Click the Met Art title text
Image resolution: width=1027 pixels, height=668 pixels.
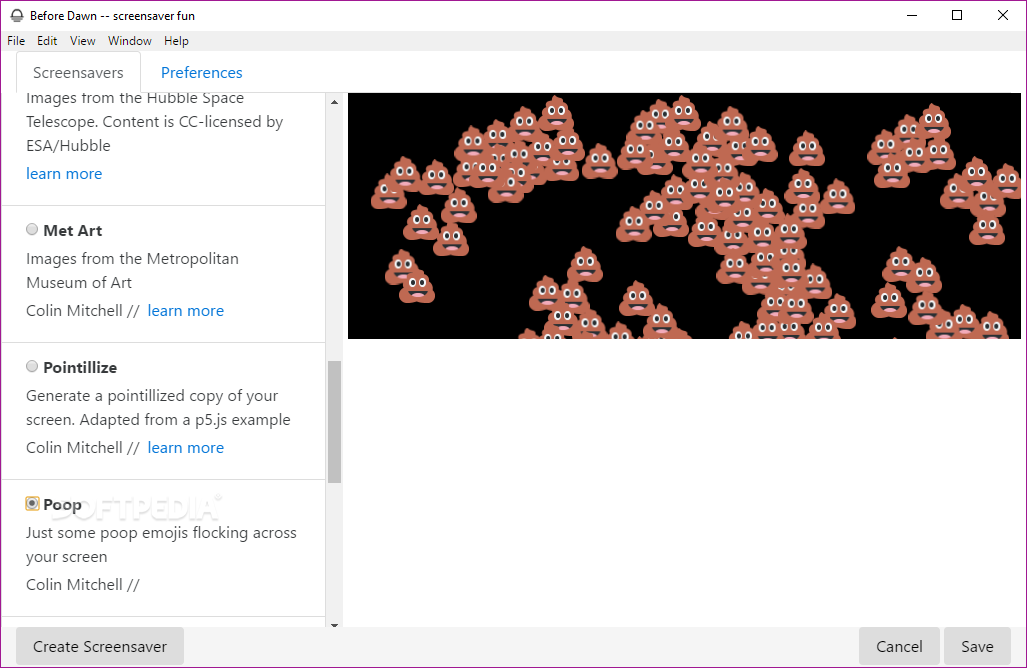coord(73,231)
